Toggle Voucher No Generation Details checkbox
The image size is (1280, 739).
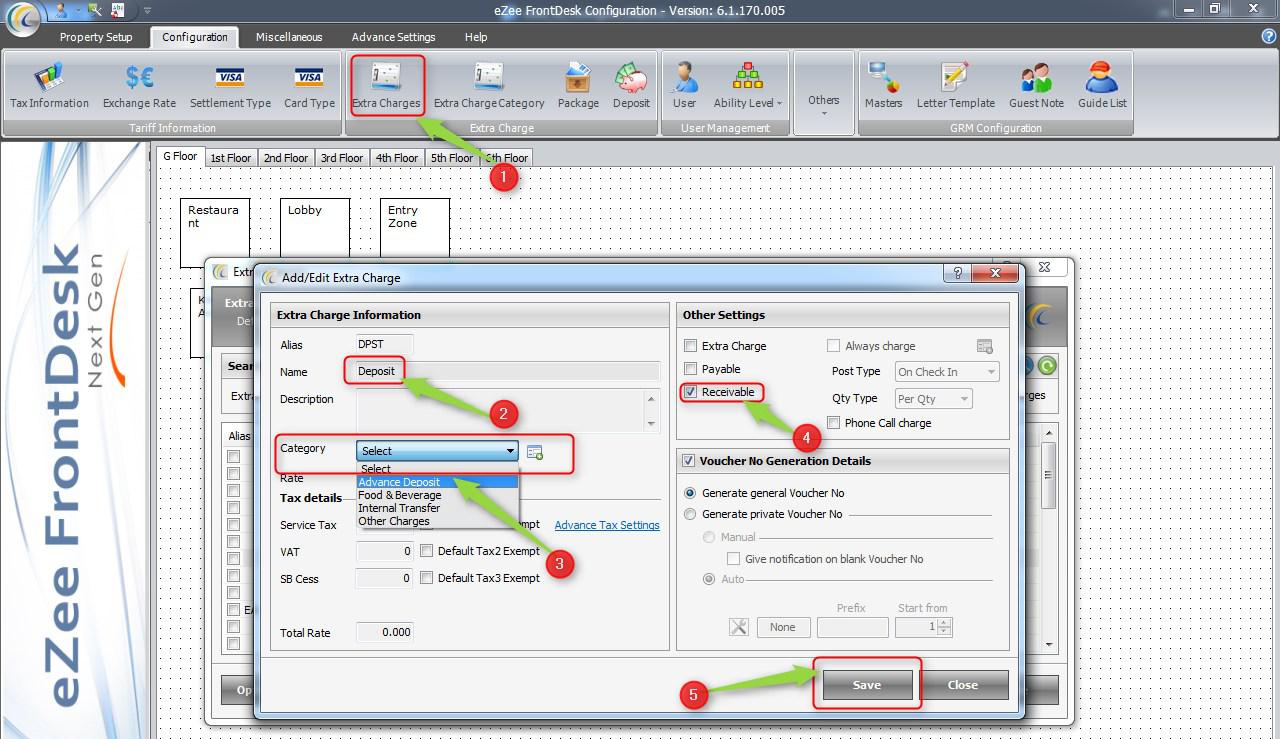click(x=688, y=461)
